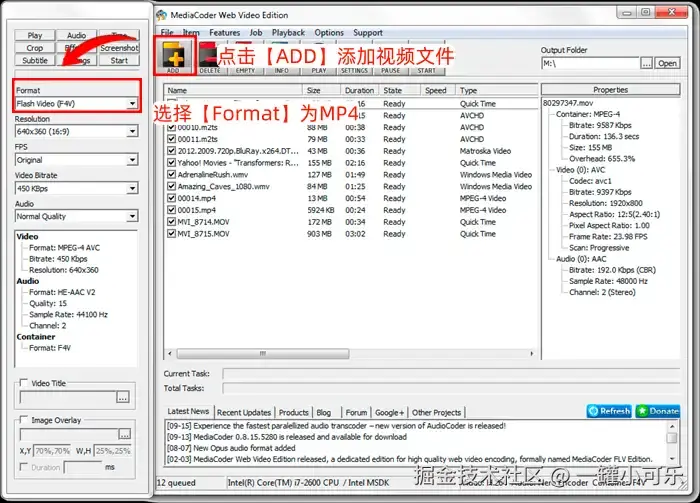Image resolution: width=700 pixels, height=503 pixels.
Task: Click the Audio button in the left panel
Action: pos(76,35)
